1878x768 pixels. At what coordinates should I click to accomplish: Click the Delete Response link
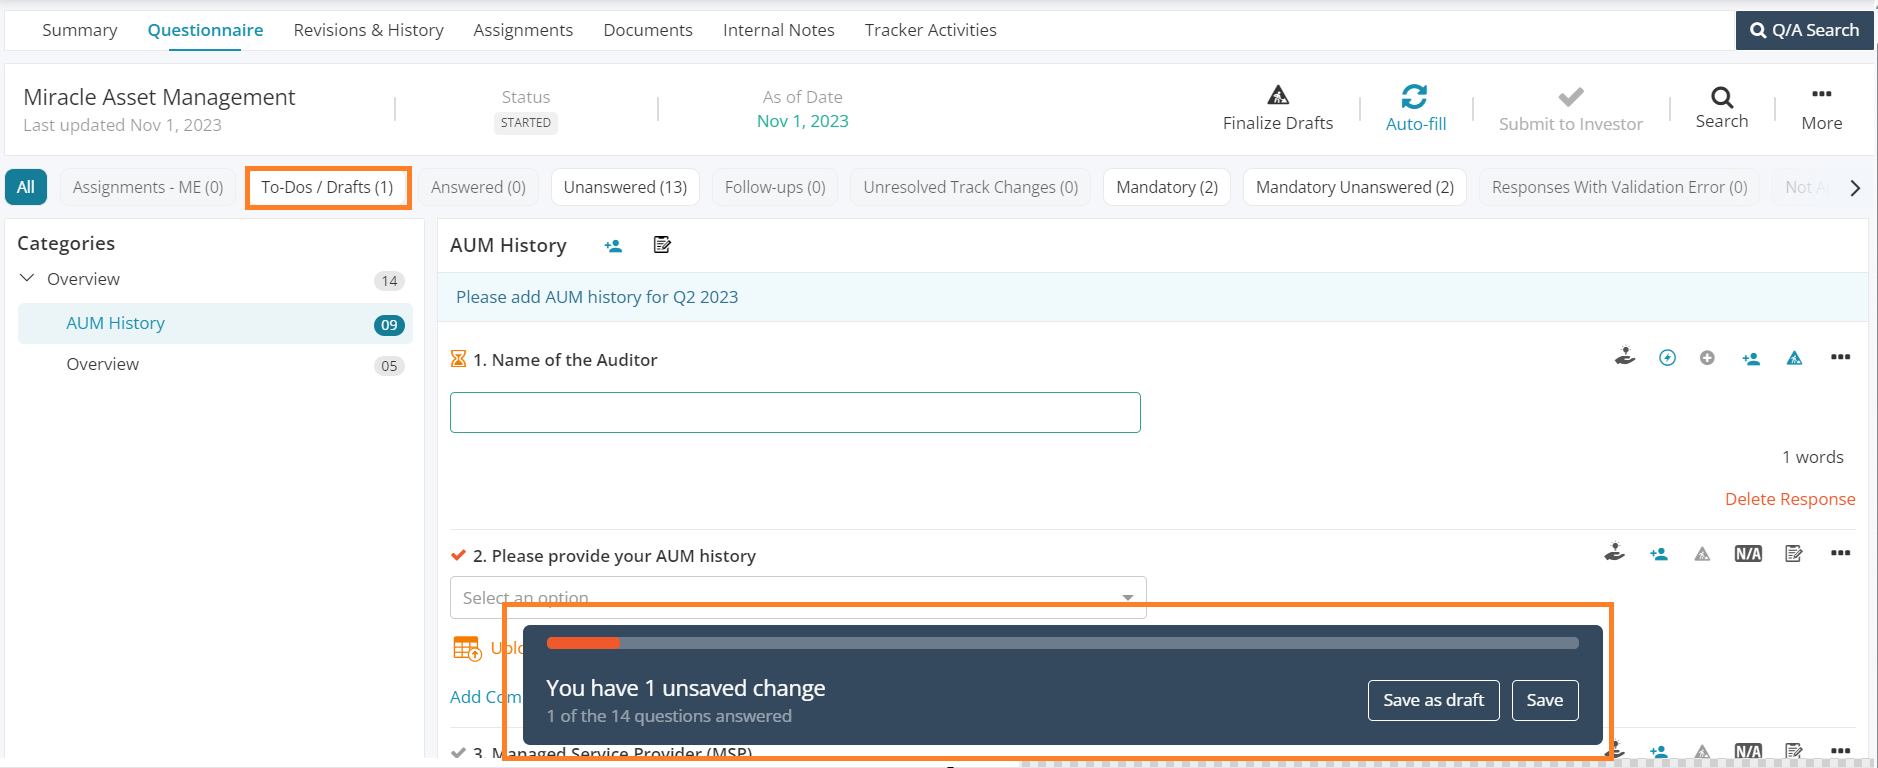click(x=1790, y=499)
